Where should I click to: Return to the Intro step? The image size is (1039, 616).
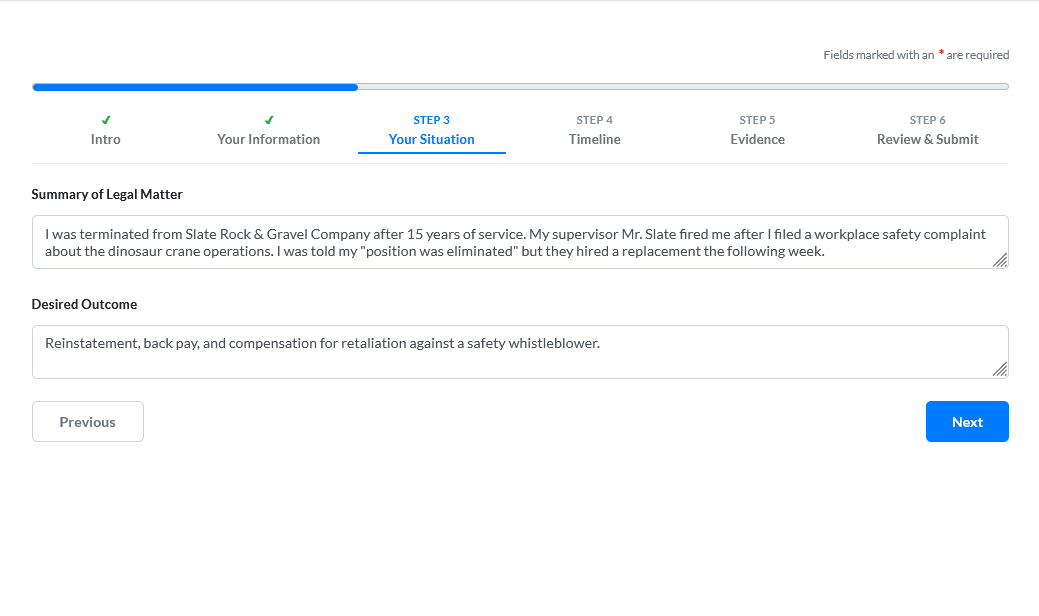point(105,139)
